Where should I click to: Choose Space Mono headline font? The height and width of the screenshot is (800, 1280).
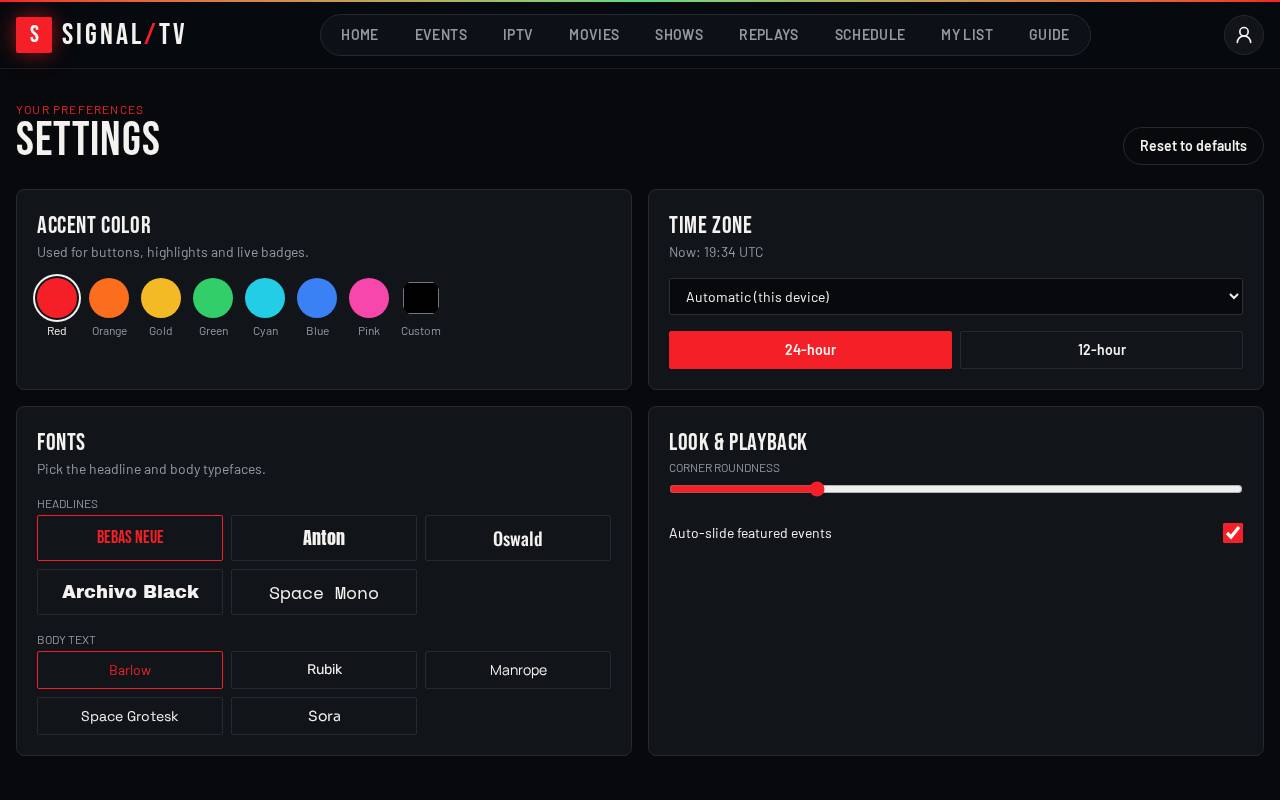coord(324,592)
